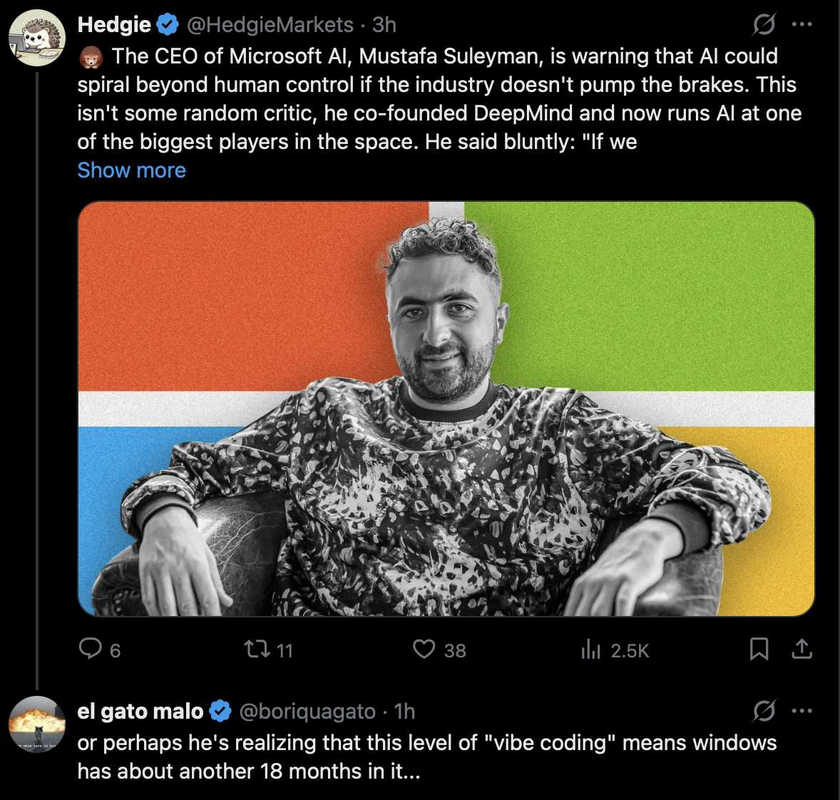Open more options on el gato malo's reply

802,712
